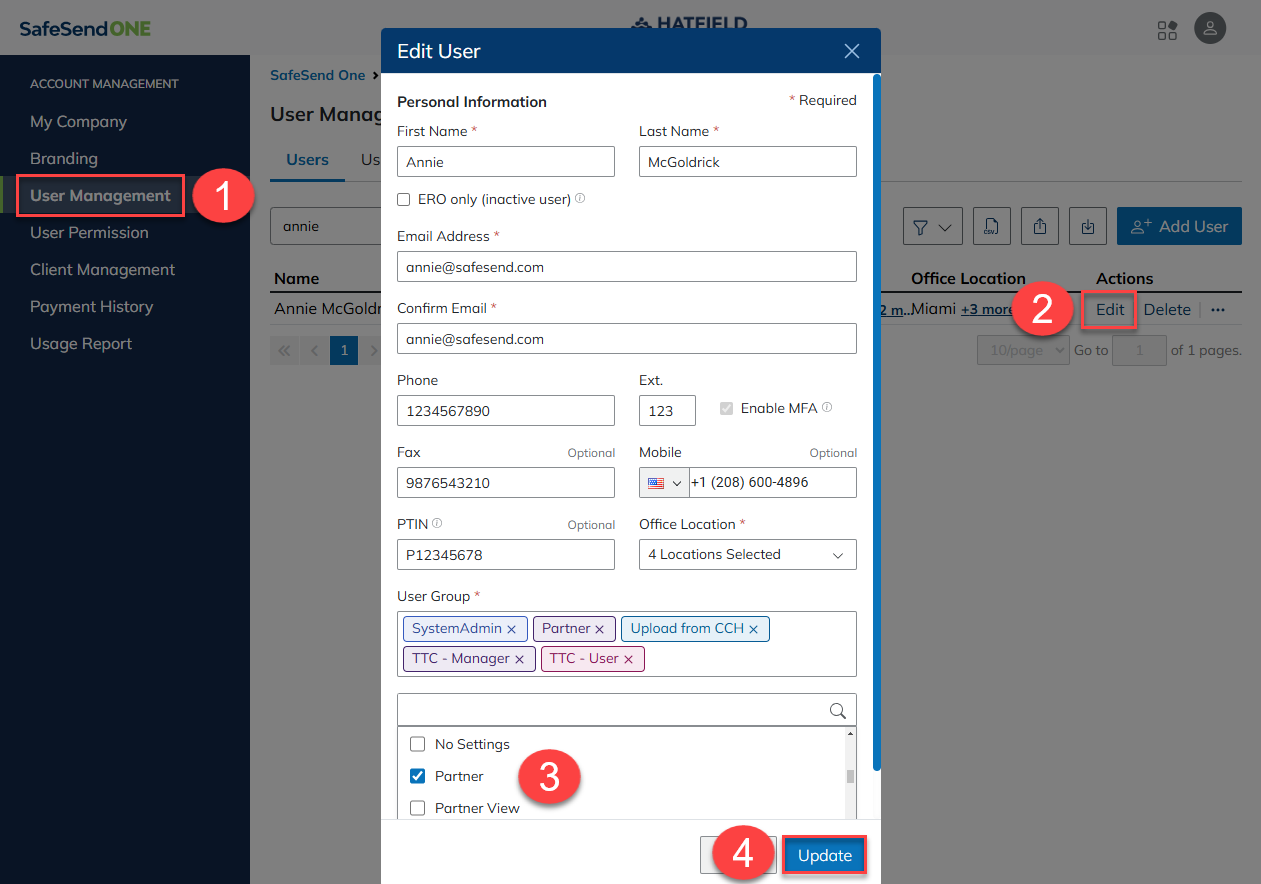
Task: Select the Users tab
Action: tap(307, 160)
